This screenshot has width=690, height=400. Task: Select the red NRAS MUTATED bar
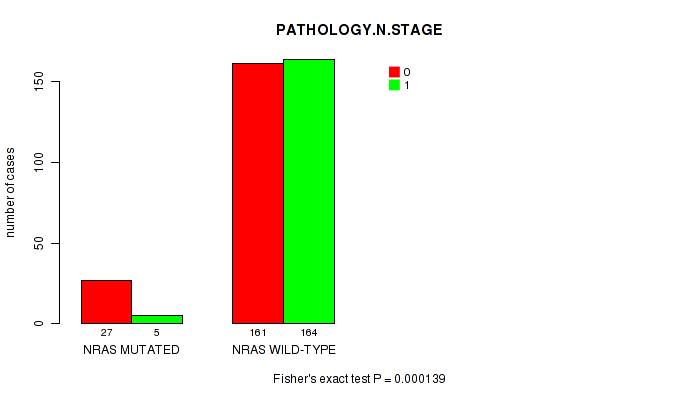(x=106, y=301)
